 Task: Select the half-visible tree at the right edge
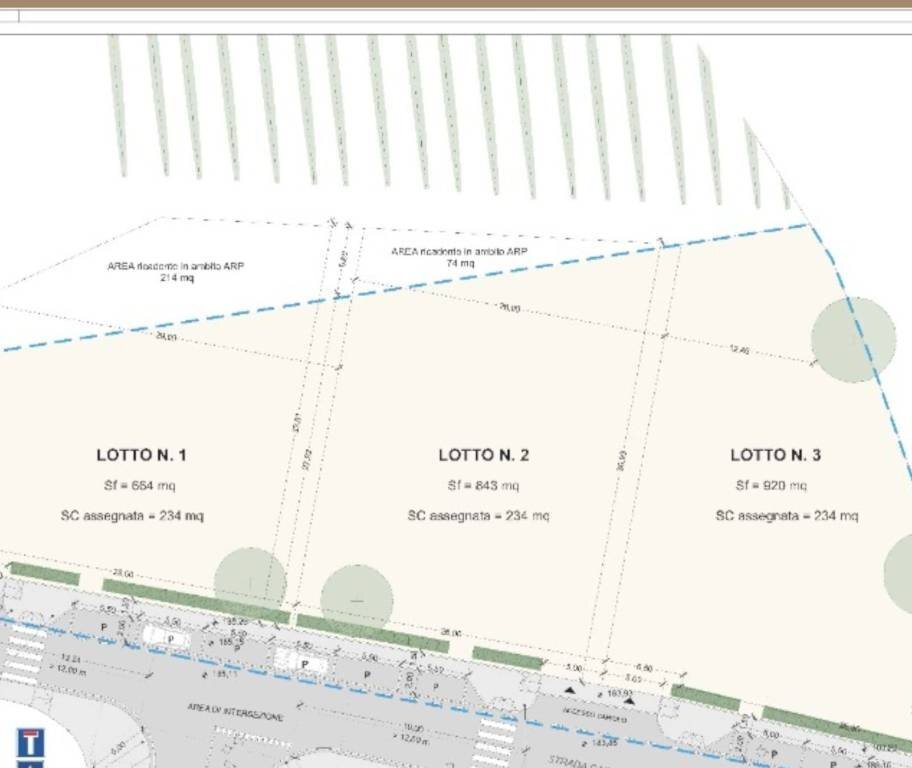tap(898, 573)
